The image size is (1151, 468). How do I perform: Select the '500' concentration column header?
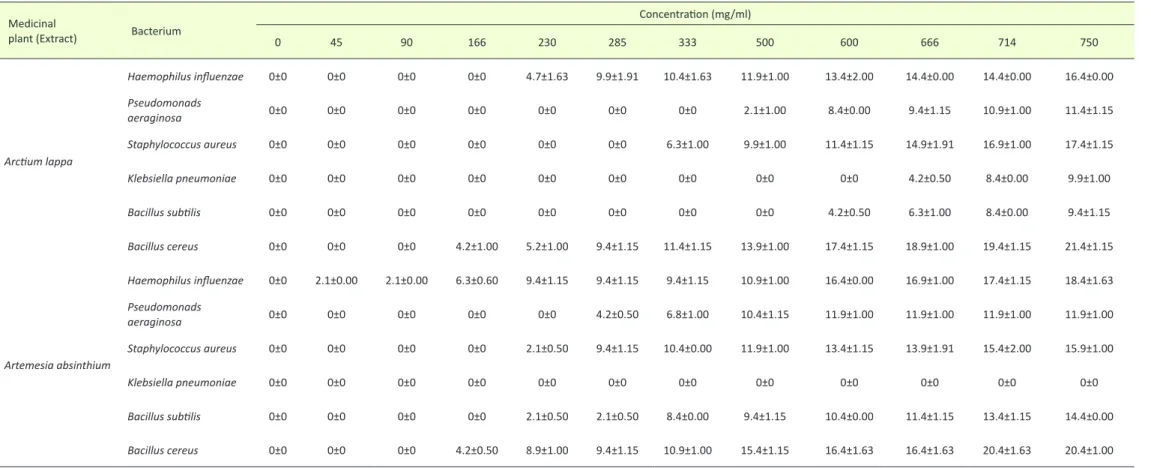tap(764, 43)
